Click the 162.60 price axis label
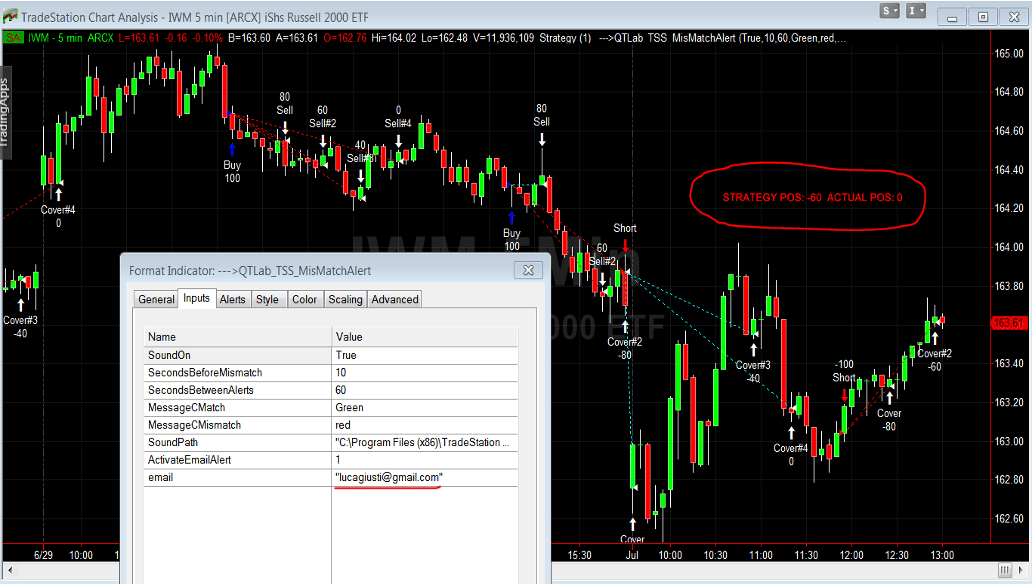Screen dimensions: 1032x584 point(1009,519)
